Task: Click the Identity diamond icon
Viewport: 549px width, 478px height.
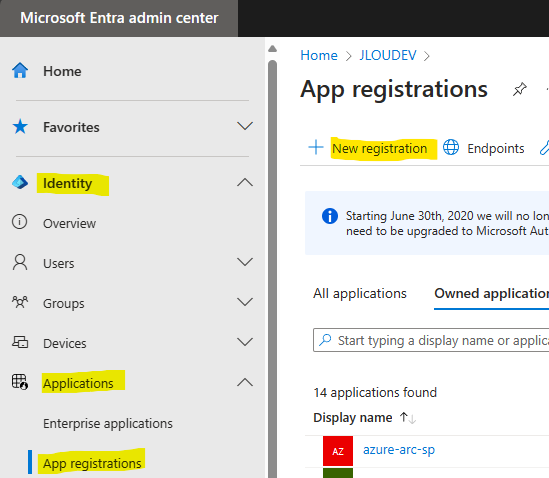Action: (x=20, y=182)
